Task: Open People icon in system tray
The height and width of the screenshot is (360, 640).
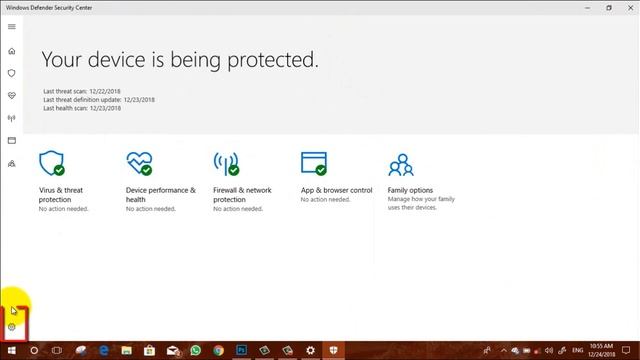Action: 487,351
